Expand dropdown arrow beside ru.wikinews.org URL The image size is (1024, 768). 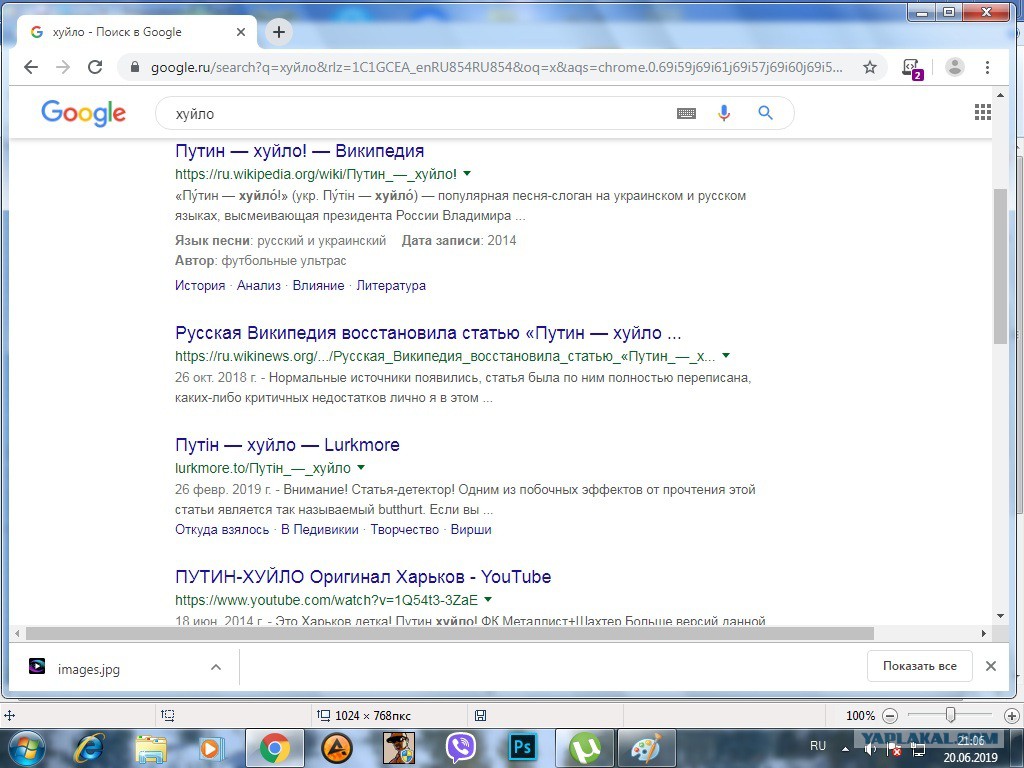pos(726,356)
